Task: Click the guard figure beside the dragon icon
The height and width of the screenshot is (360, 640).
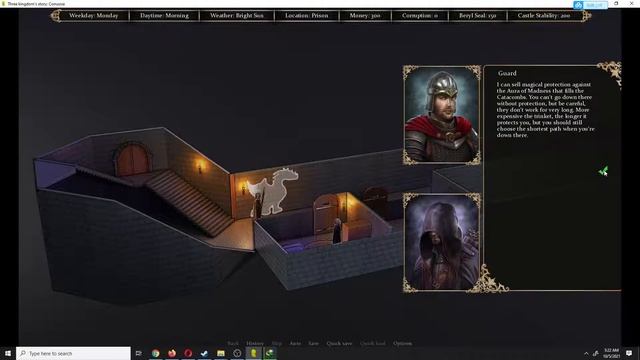Action: click(258, 206)
